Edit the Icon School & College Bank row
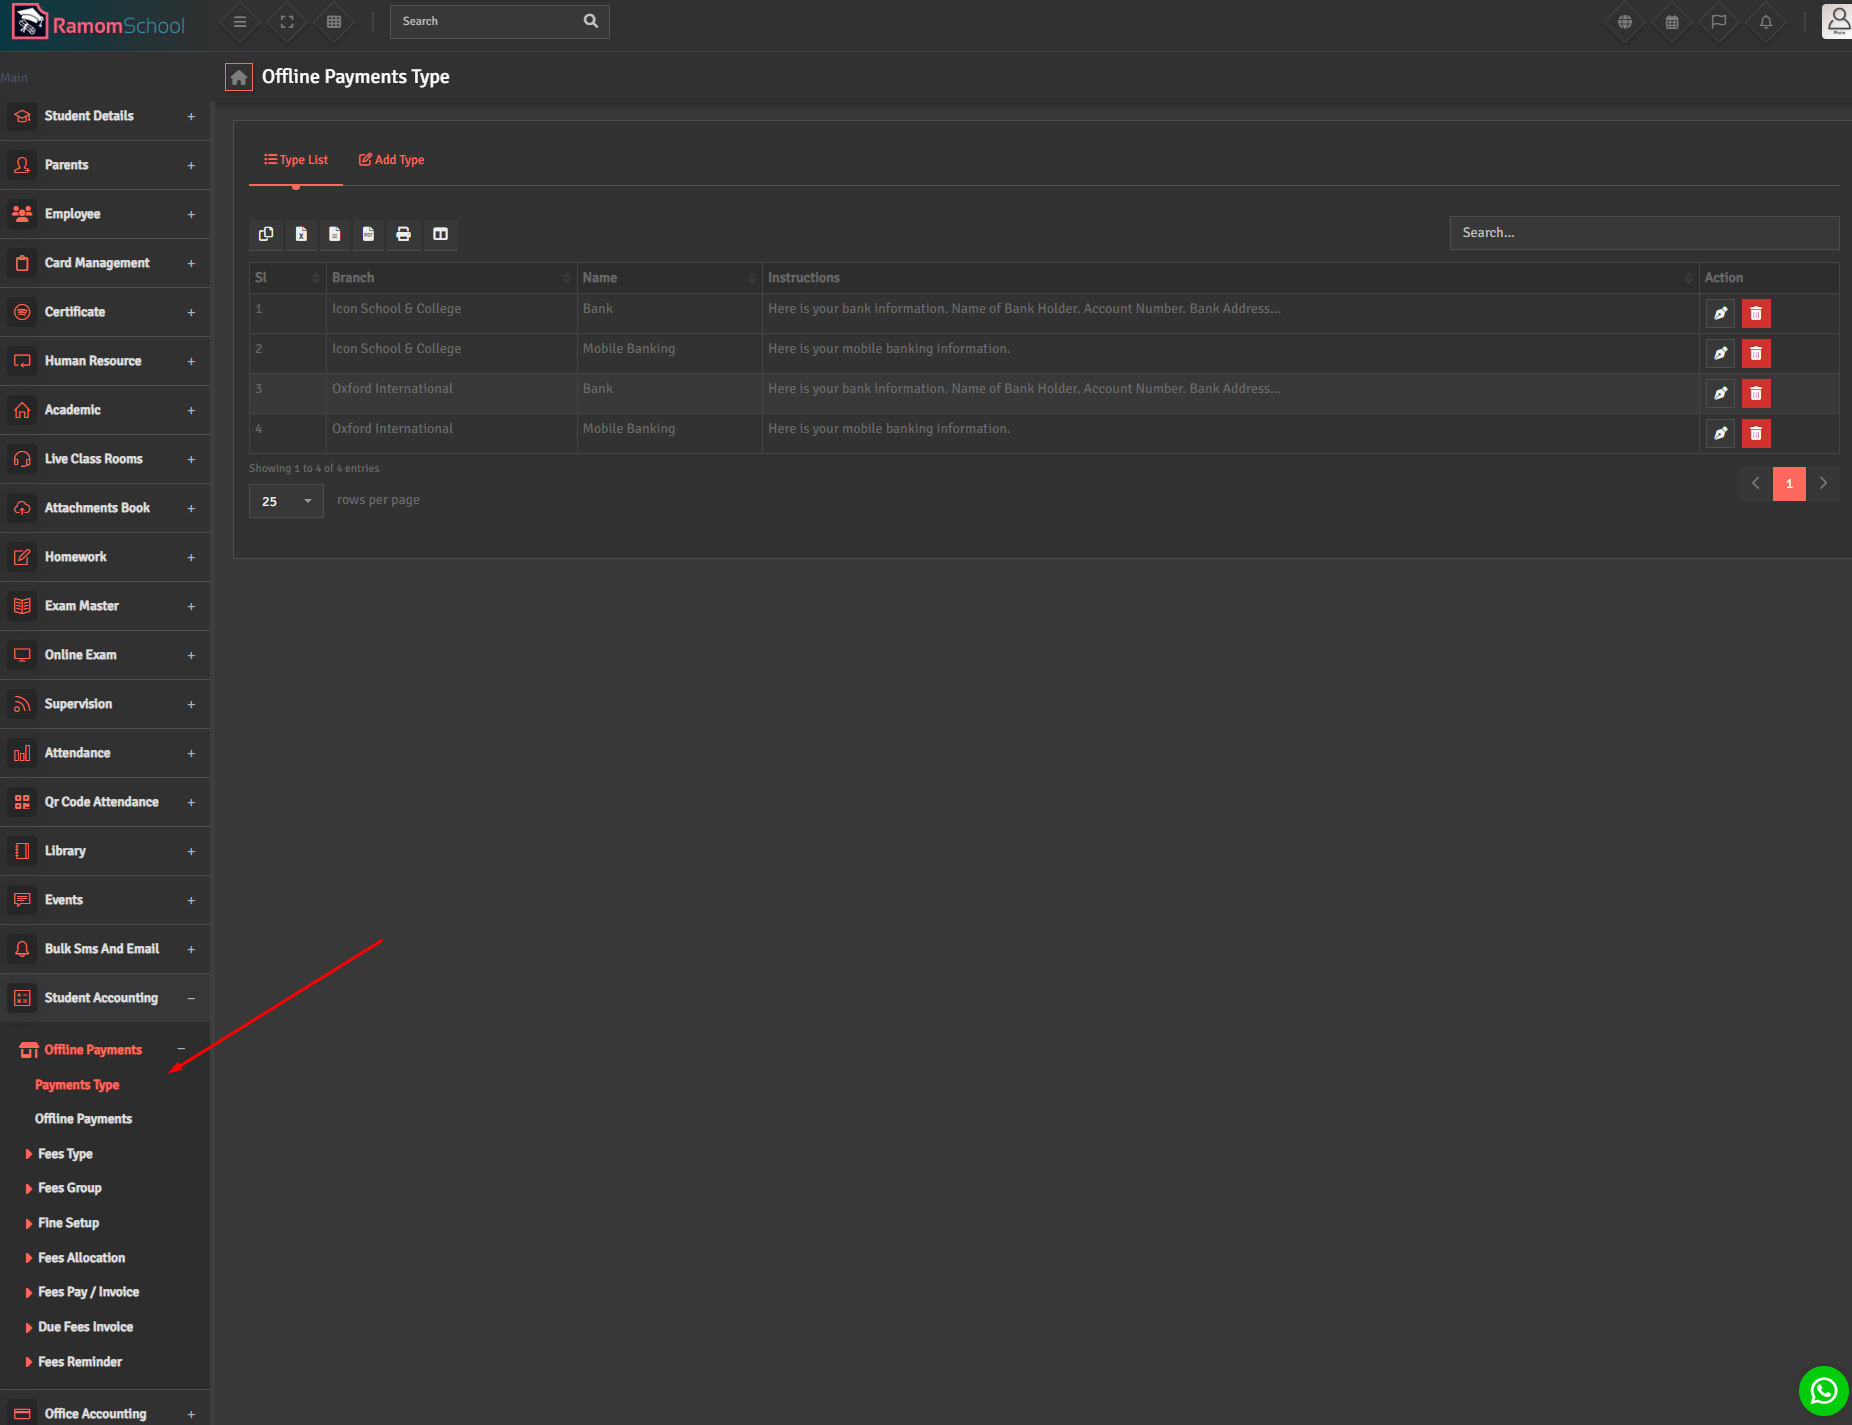The height and width of the screenshot is (1425, 1852). click(x=1720, y=313)
